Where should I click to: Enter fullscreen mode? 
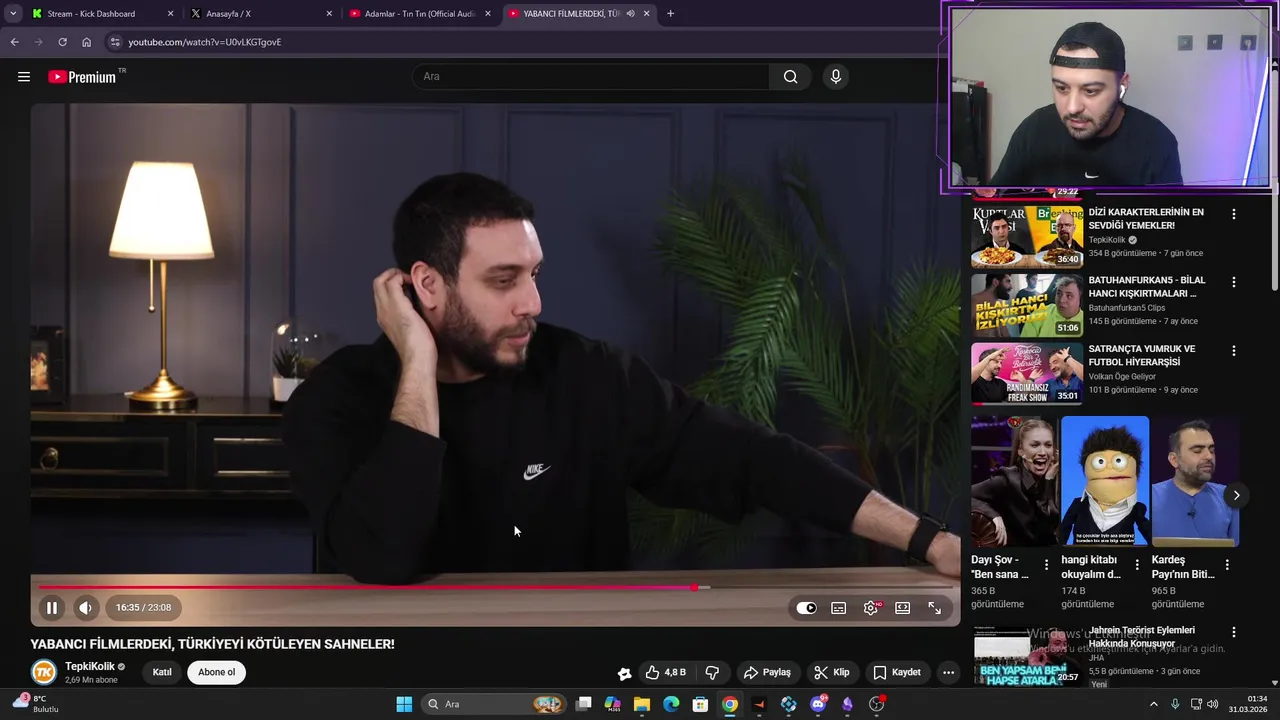click(x=935, y=608)
